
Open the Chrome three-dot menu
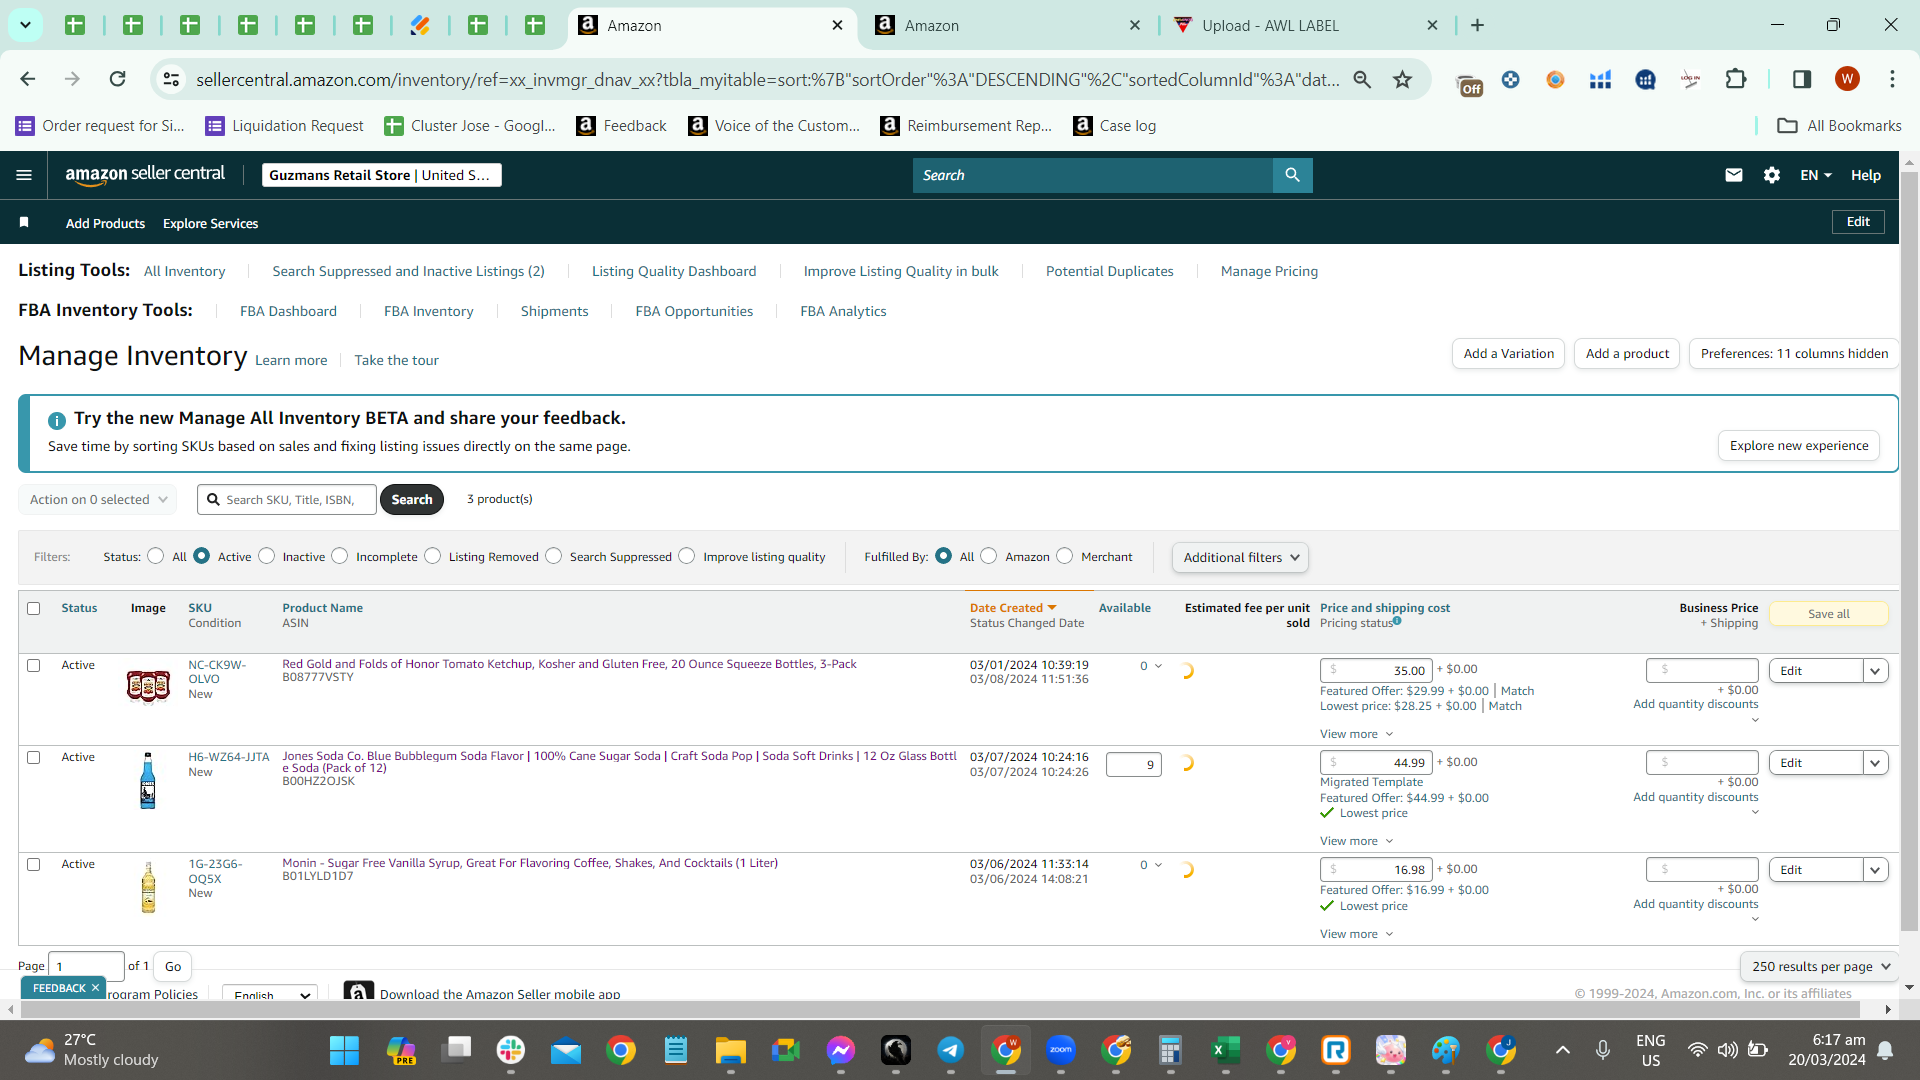click(x=1892, y=79)
